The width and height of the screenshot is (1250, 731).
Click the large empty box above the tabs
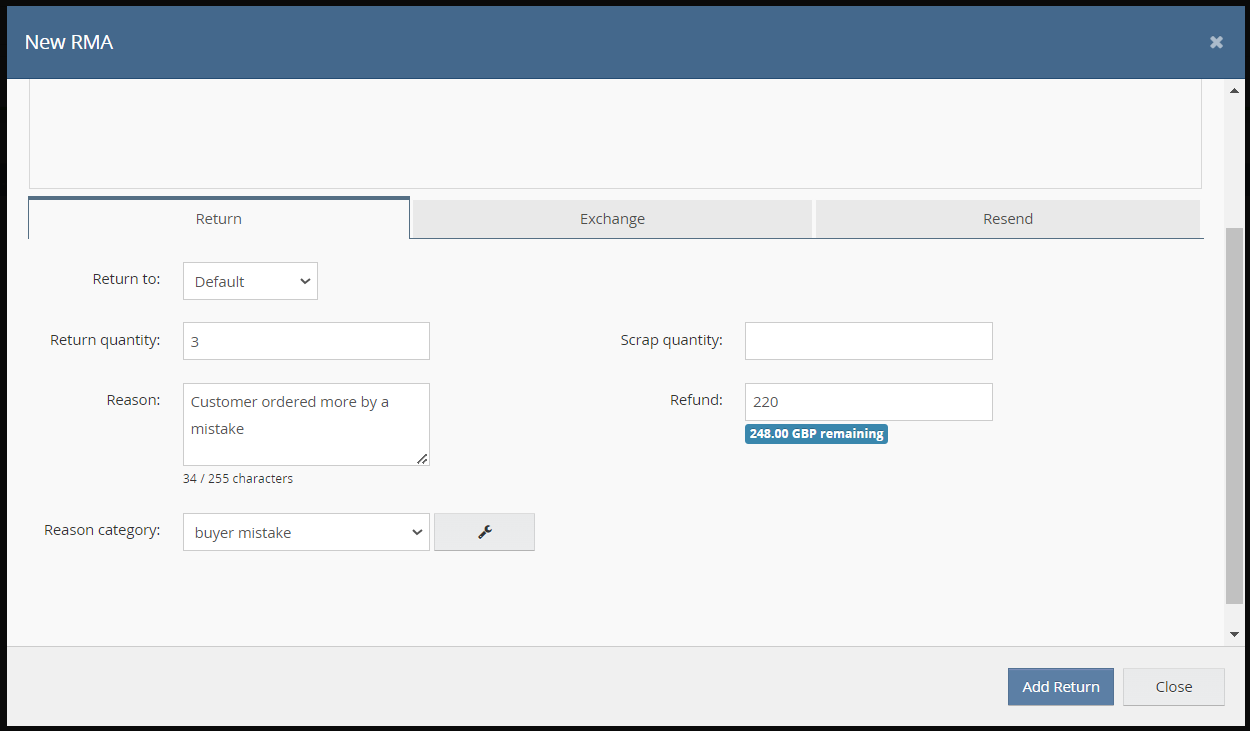[x=615, y=135]
